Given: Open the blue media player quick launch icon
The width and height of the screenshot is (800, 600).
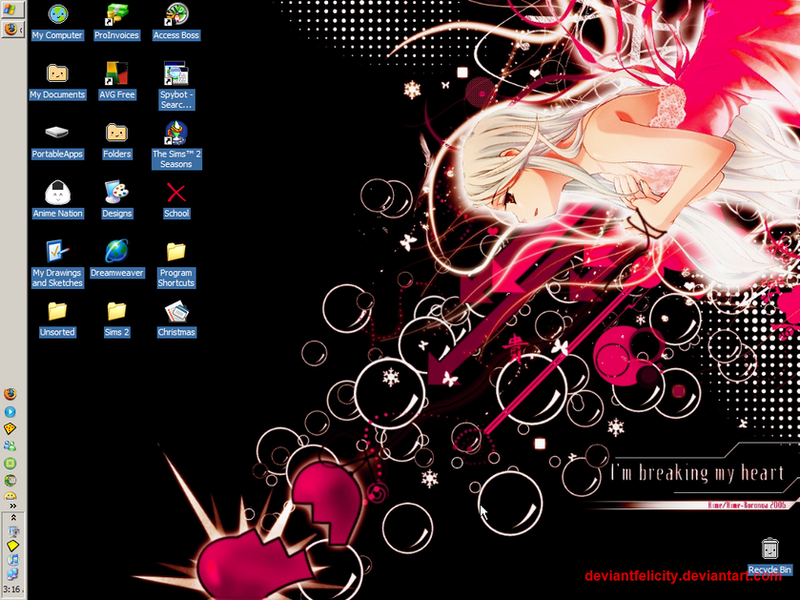Looking at the screenshot, I should click(x=10, y=411).
